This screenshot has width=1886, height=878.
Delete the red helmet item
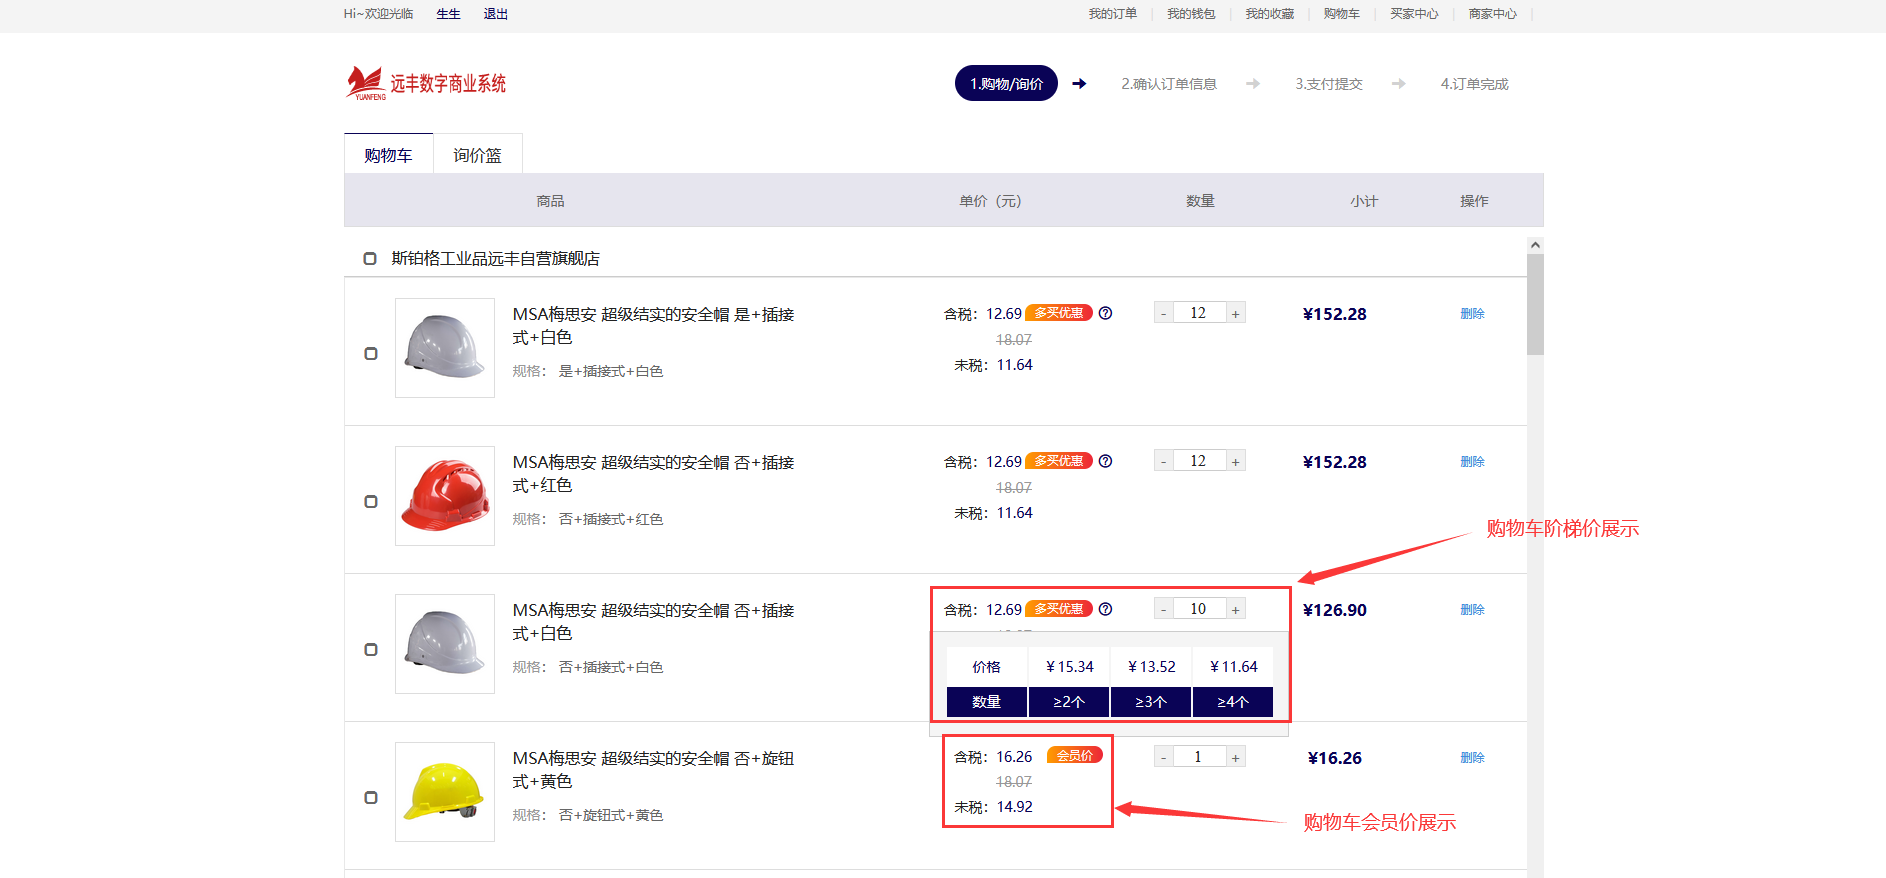[1472, 462]
